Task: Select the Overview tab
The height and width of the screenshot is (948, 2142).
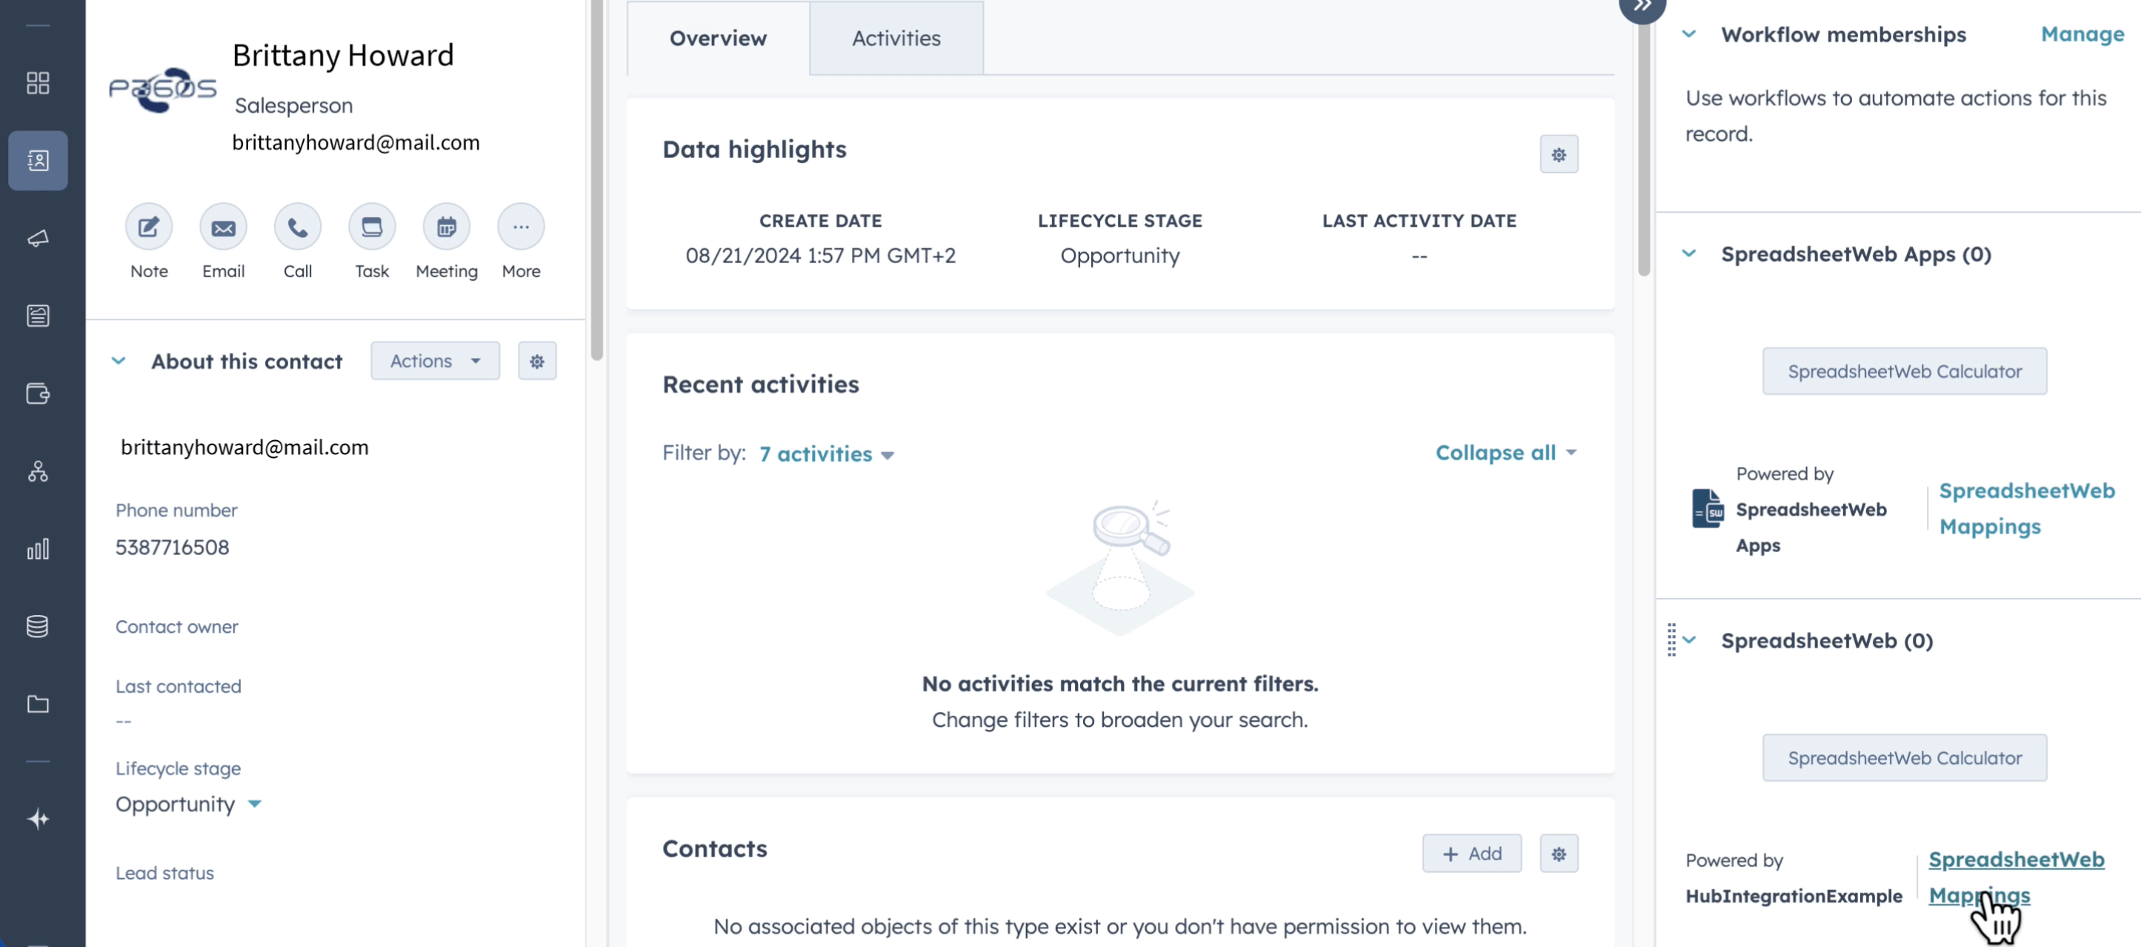Action: 718,38
